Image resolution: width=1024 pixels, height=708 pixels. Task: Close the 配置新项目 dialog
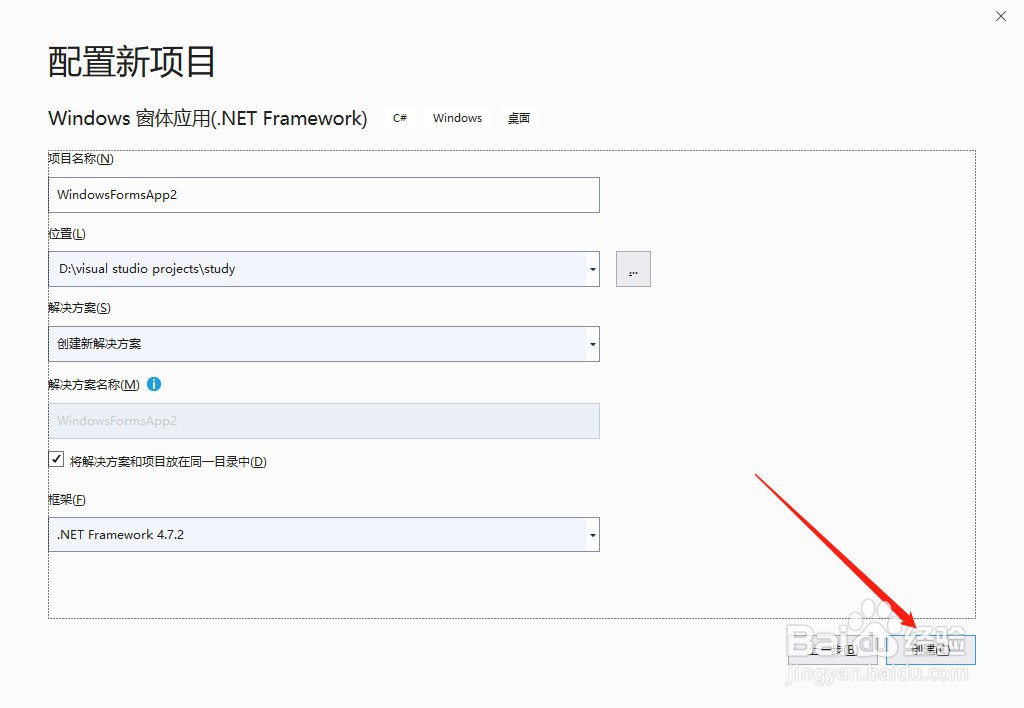tap(1000, 16)
